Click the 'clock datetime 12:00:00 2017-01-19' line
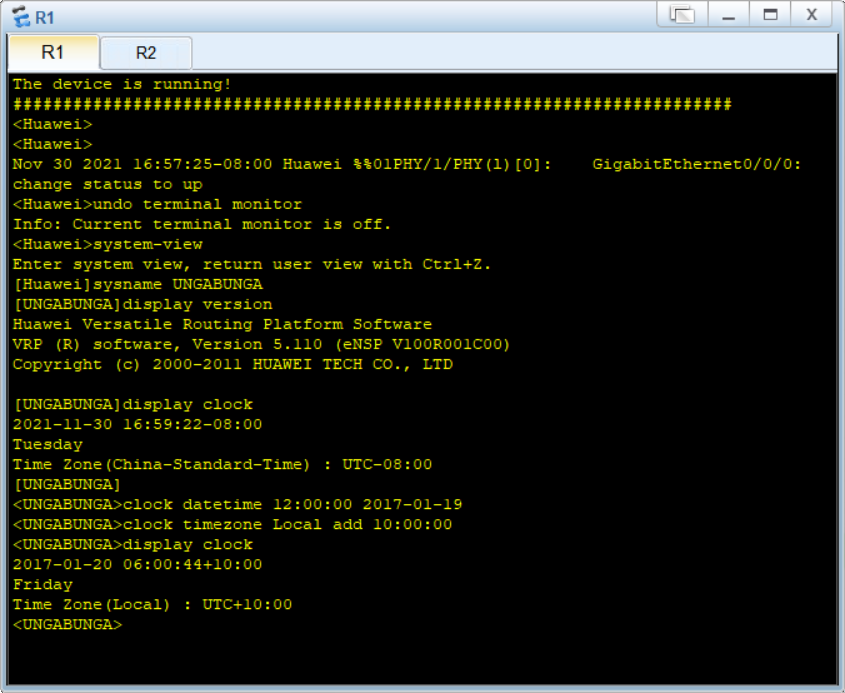Screen dimensions: 845x693 pyautogui.click(x=237, y=504)
